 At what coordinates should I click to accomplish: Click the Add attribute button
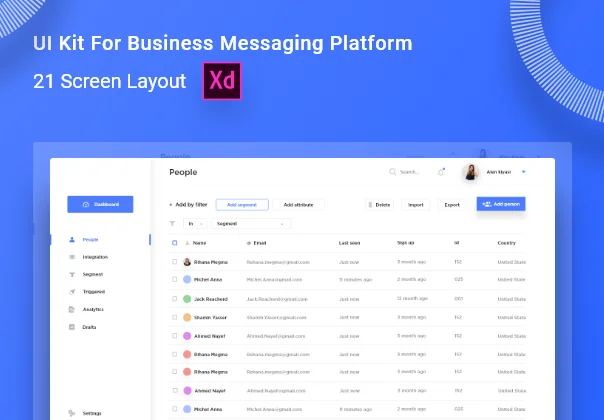(x=298, y=205)
